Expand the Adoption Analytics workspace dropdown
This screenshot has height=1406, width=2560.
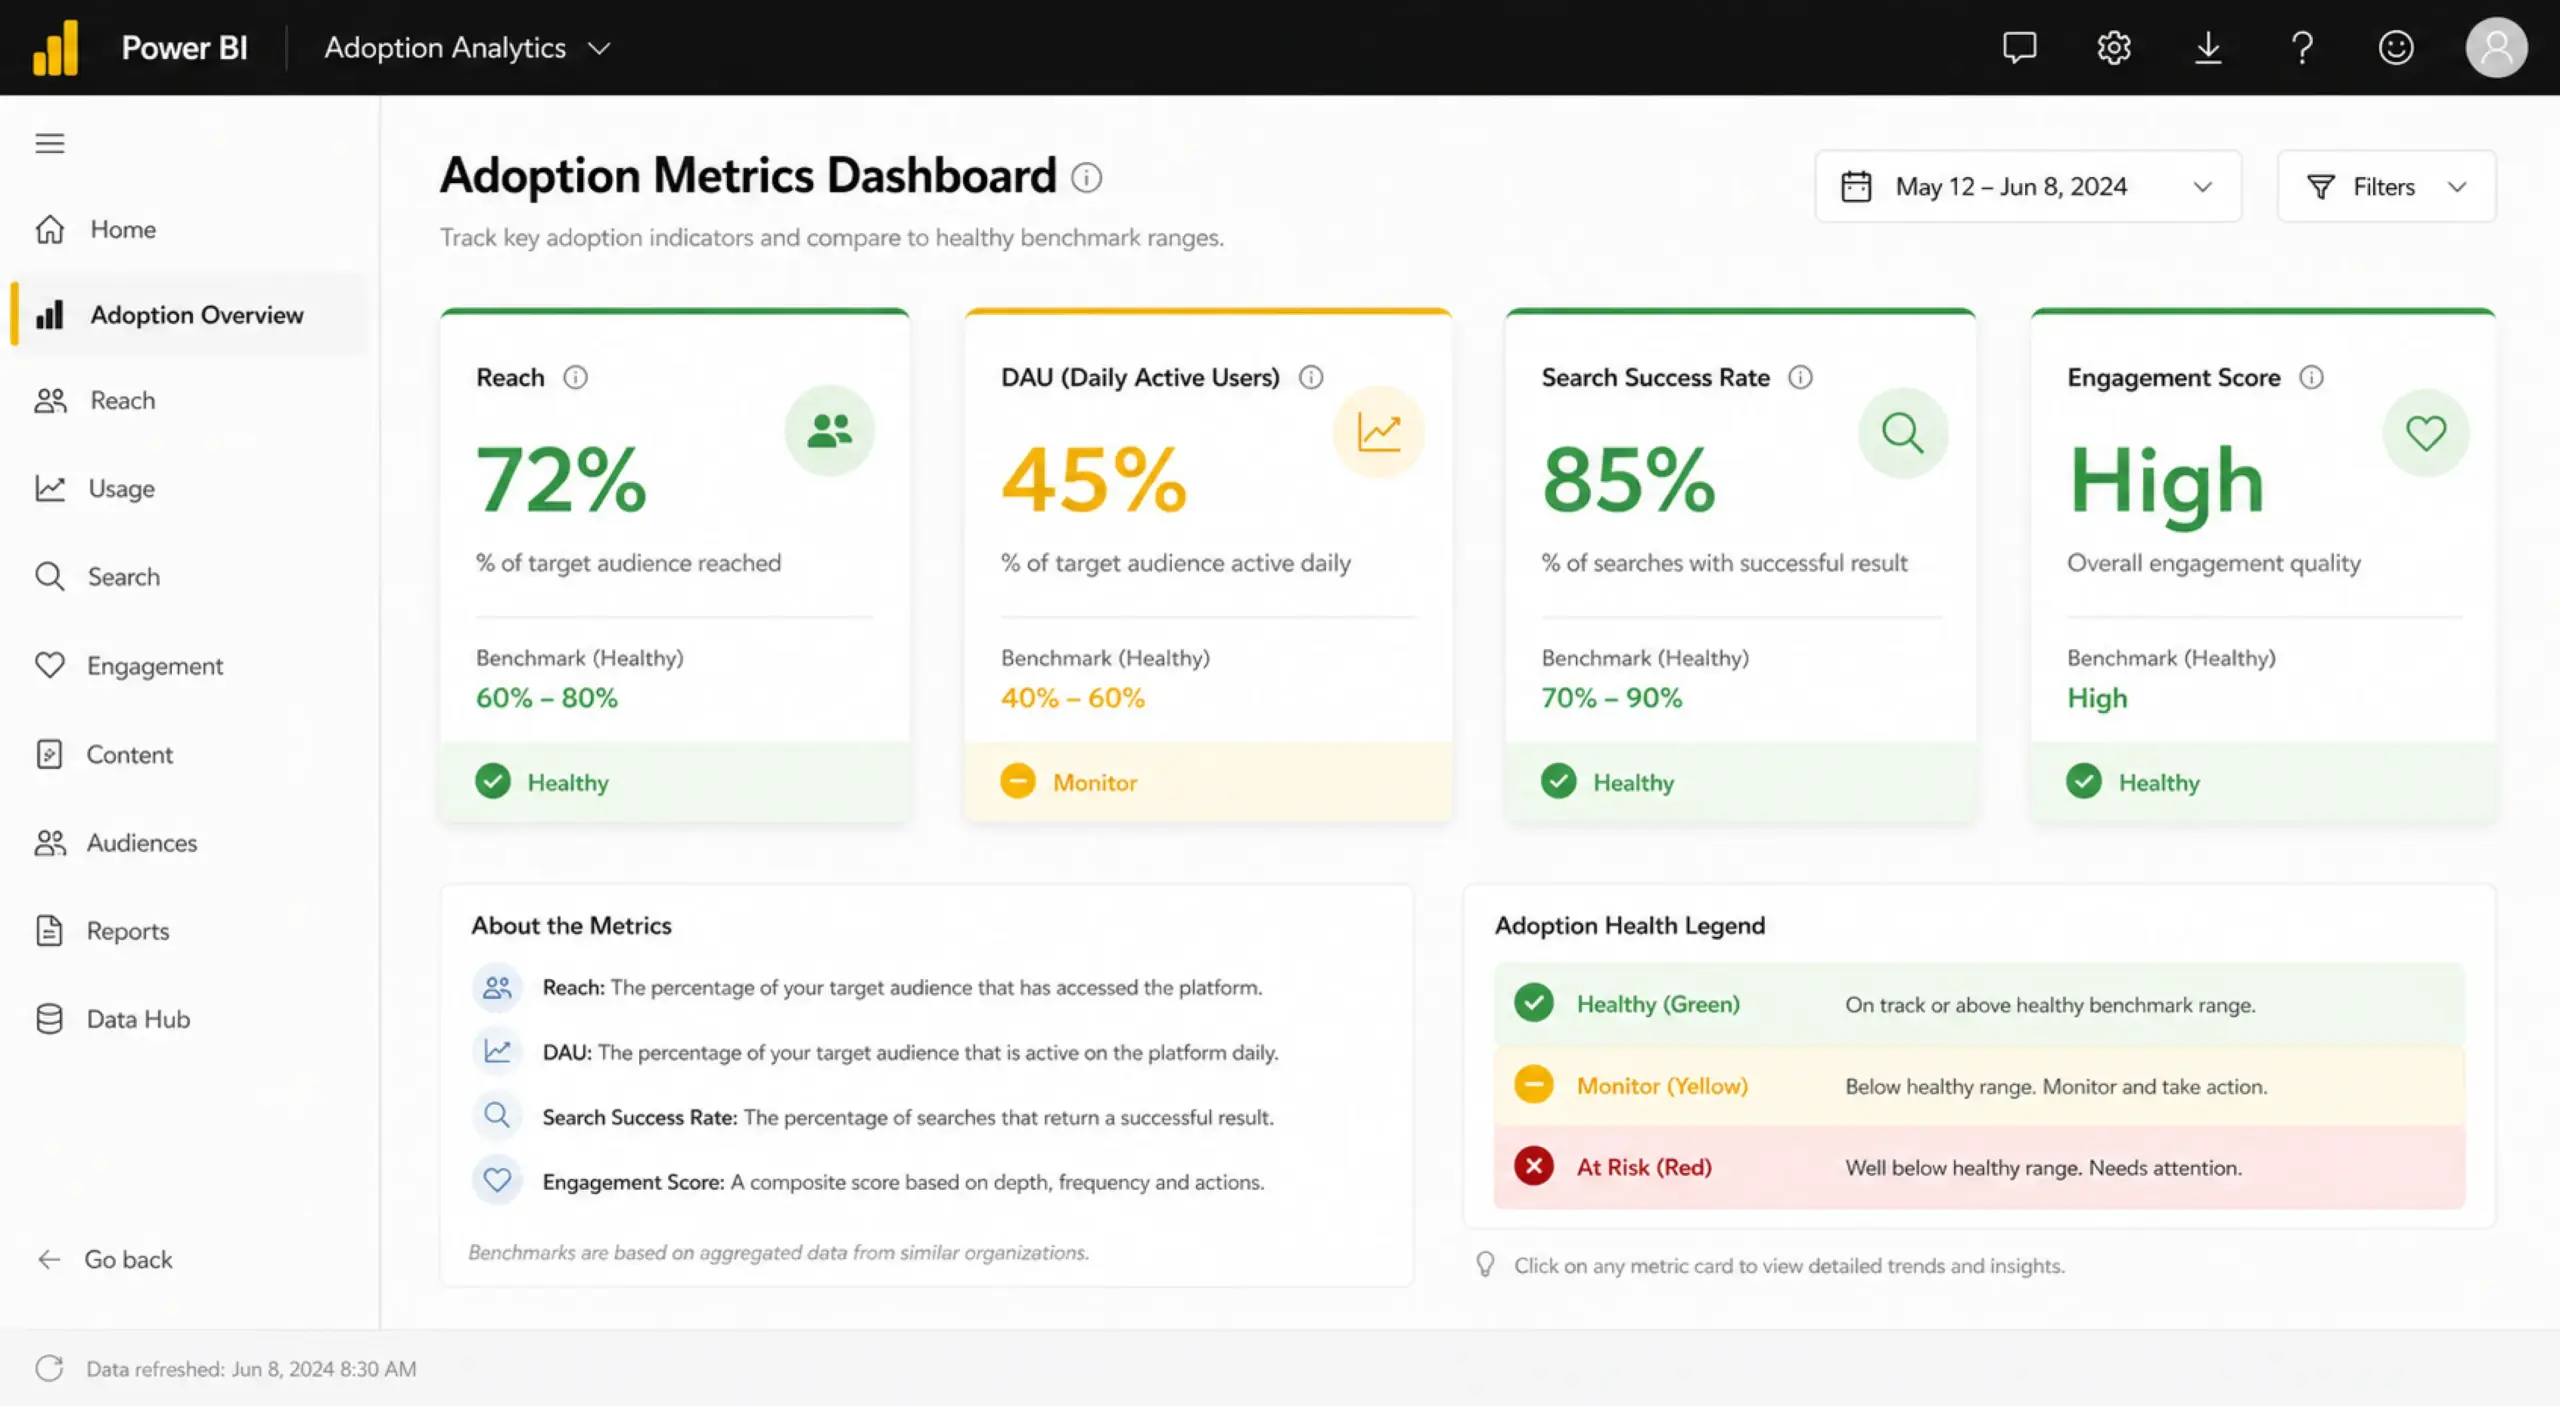[x=467, y=47]
